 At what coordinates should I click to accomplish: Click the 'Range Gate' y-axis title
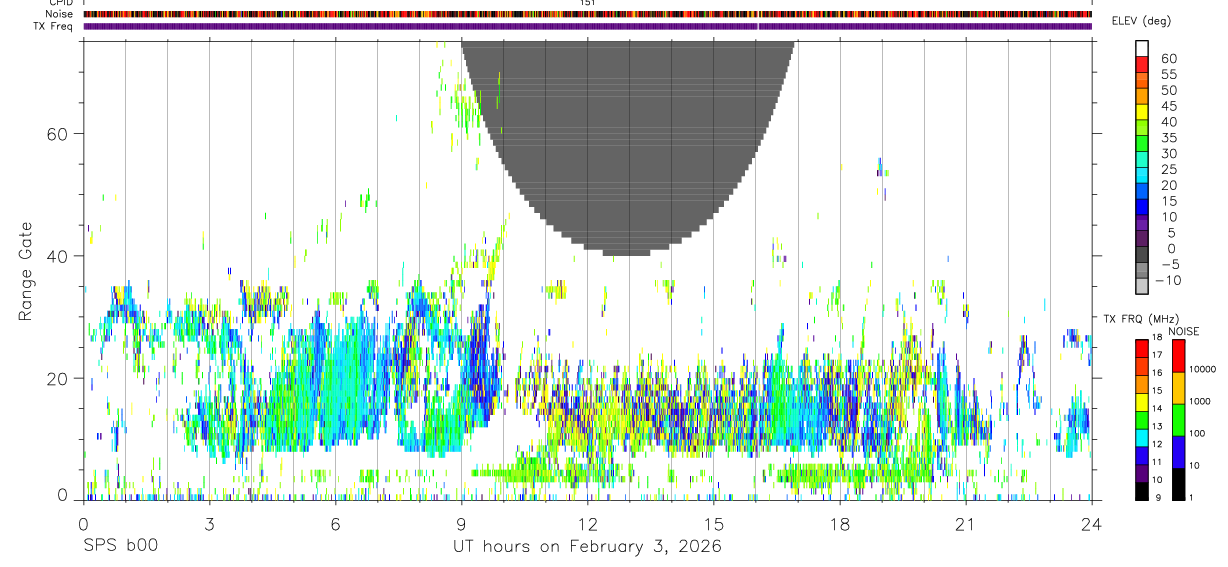26,270
